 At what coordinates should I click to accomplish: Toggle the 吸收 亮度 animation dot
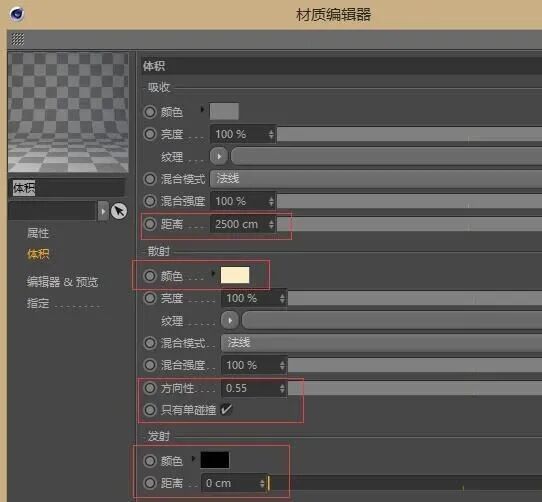pyautogui.click(x=150, y=134)
